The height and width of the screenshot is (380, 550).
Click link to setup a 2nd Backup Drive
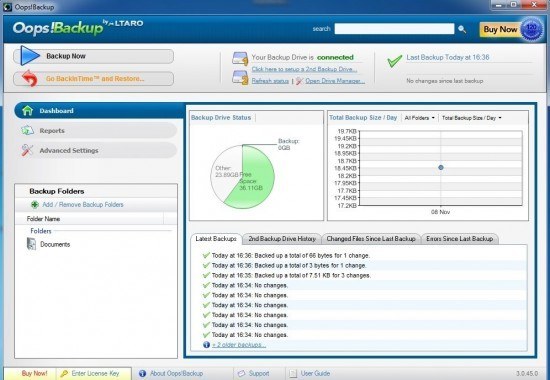(304, 69)
